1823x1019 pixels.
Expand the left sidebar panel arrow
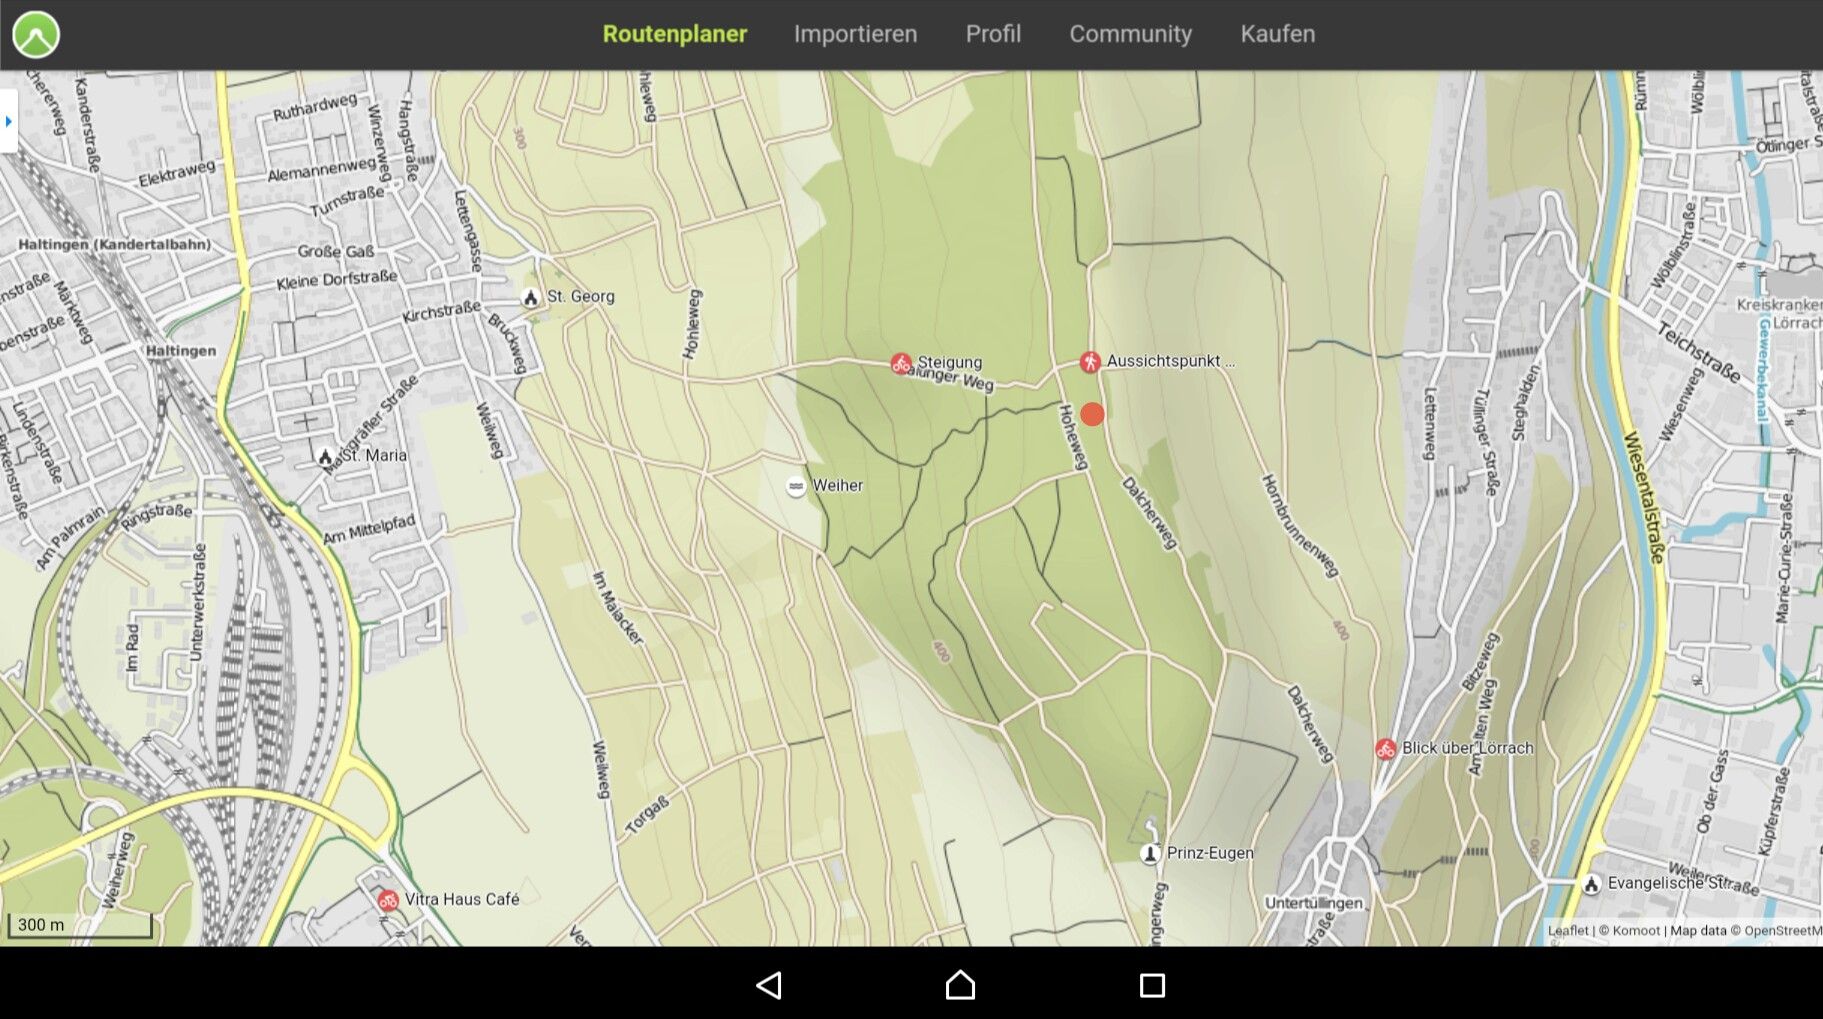click(9, 121)
